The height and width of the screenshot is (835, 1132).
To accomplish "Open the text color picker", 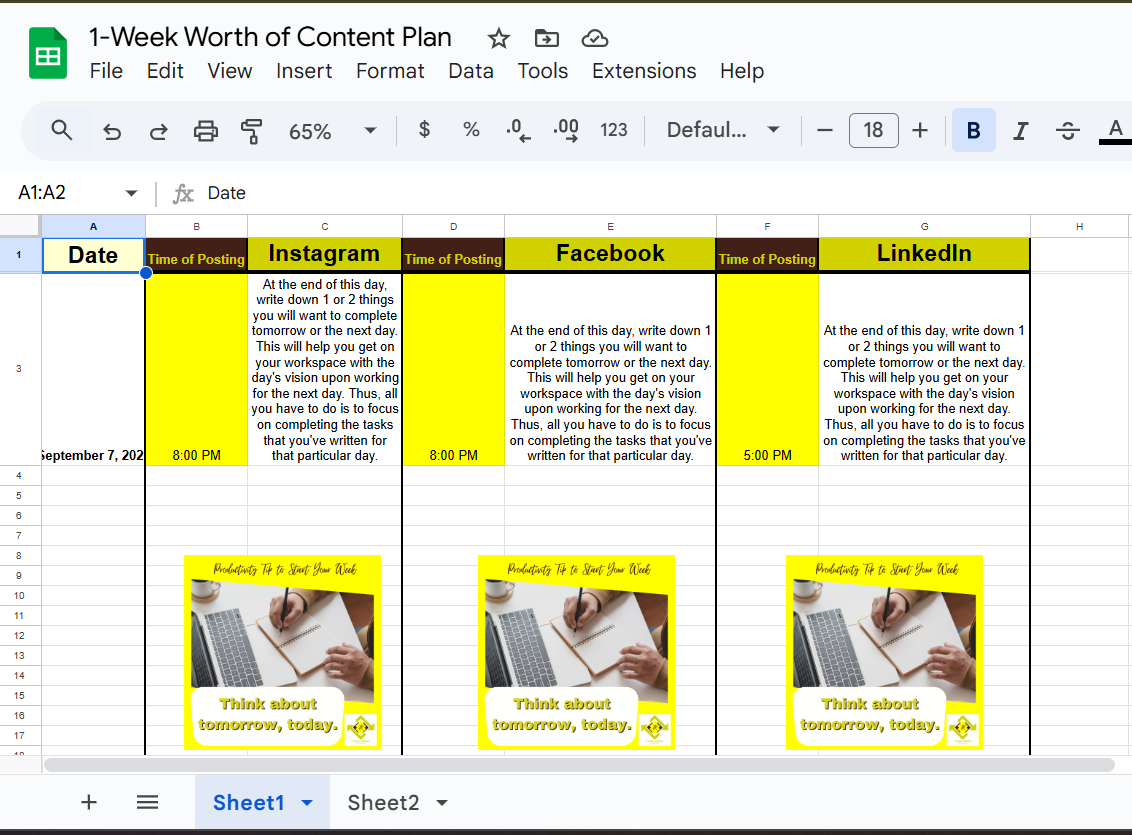I will (x=1115, y=130).
